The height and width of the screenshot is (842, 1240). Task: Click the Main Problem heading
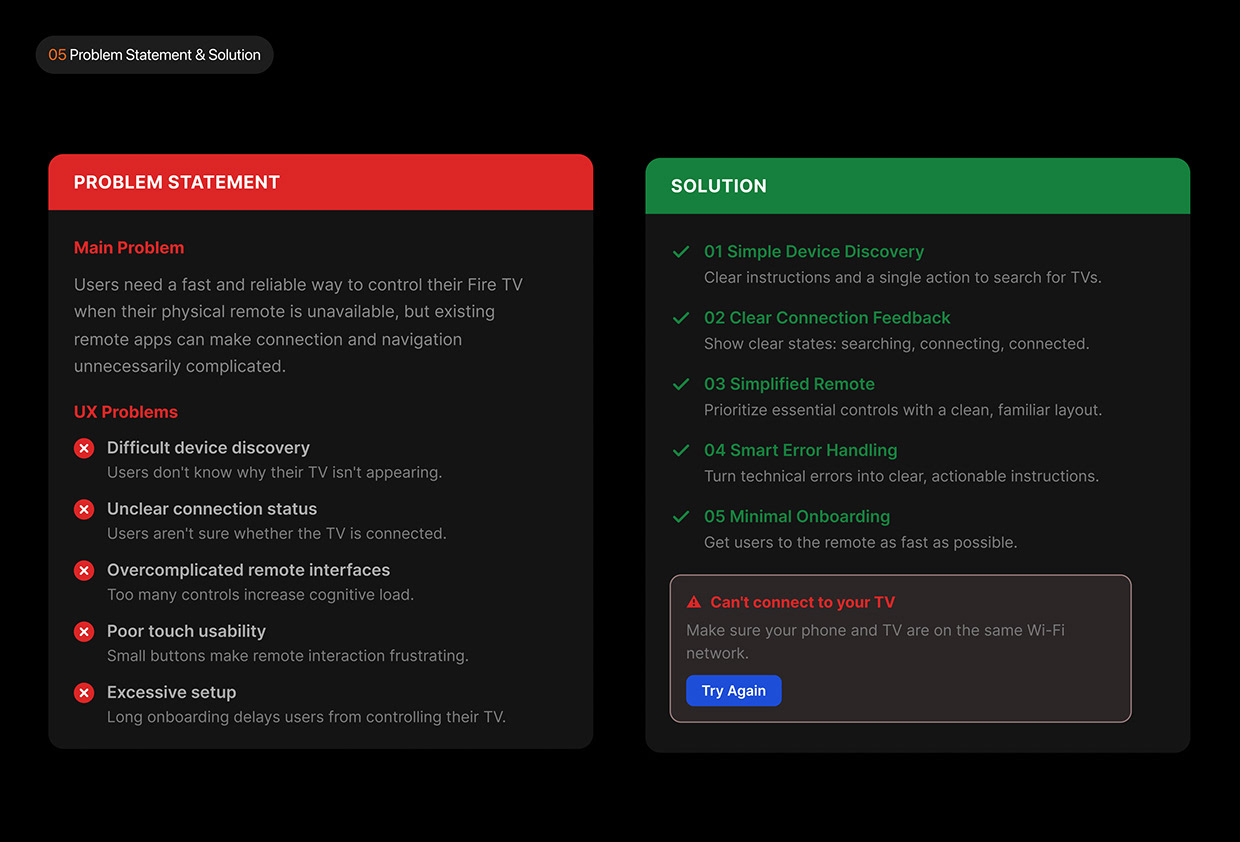point(129,248)
